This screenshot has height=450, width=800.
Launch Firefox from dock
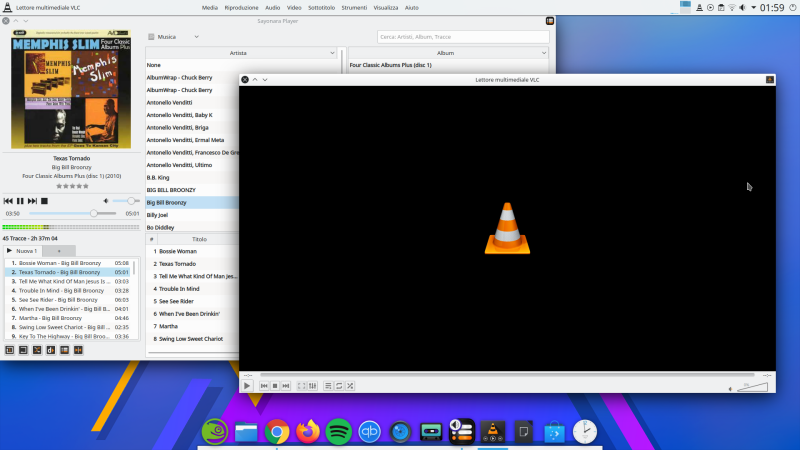pyautogui.click(x=308, y=432)
